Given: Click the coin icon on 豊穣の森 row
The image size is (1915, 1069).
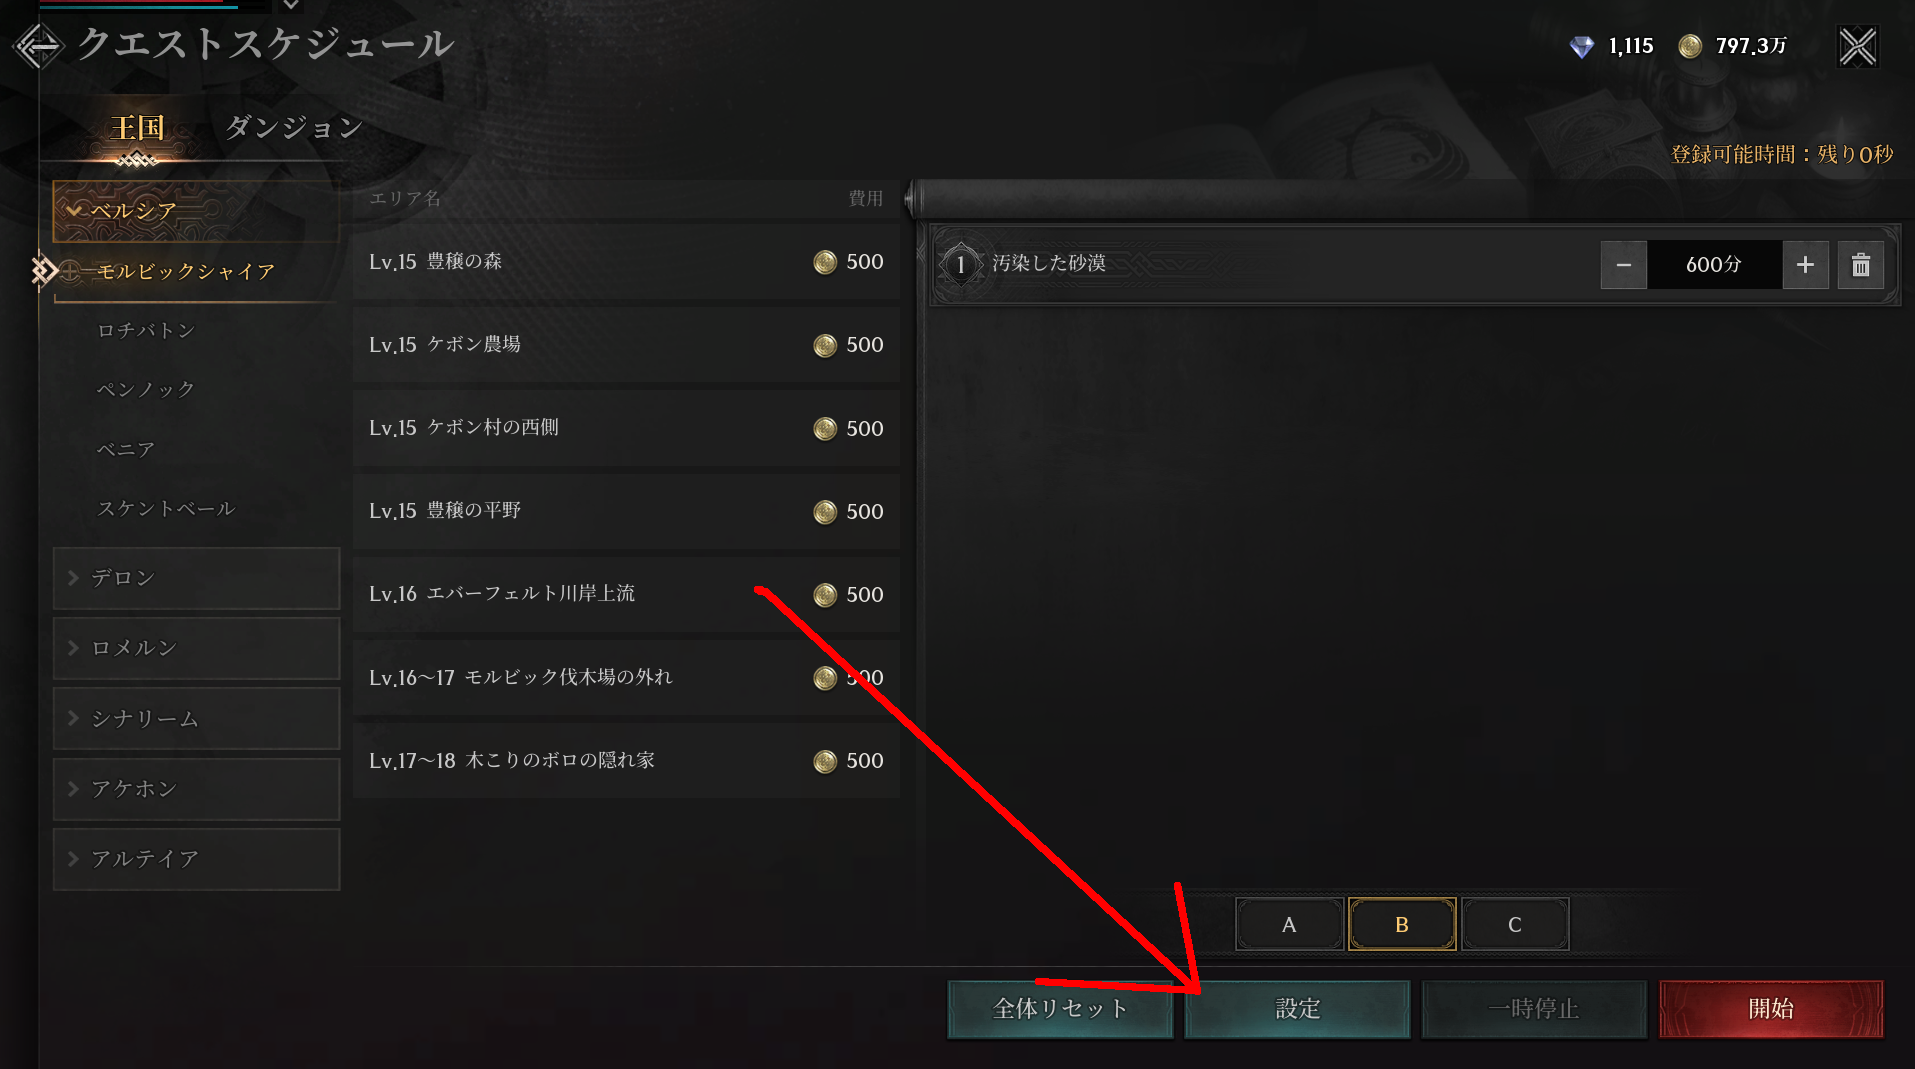Looking at the screenshot, I should coord(824,262).
